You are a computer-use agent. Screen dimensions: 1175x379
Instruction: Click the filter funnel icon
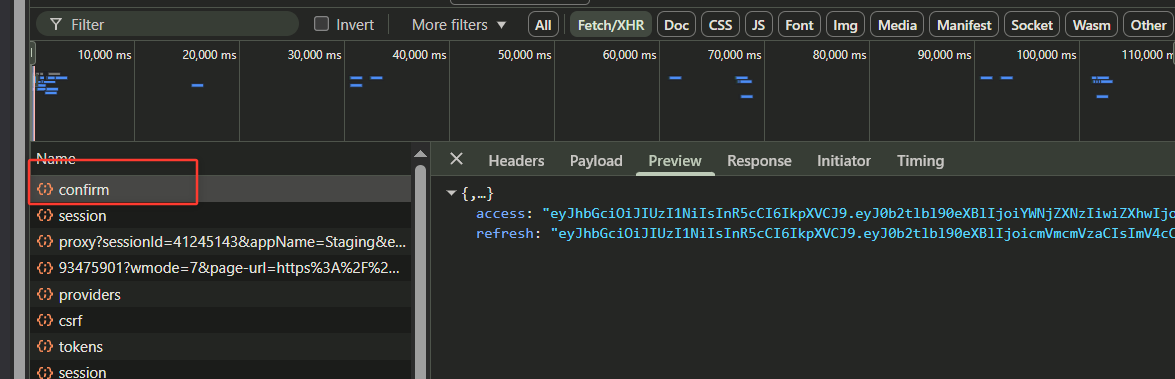coord(55,25)
